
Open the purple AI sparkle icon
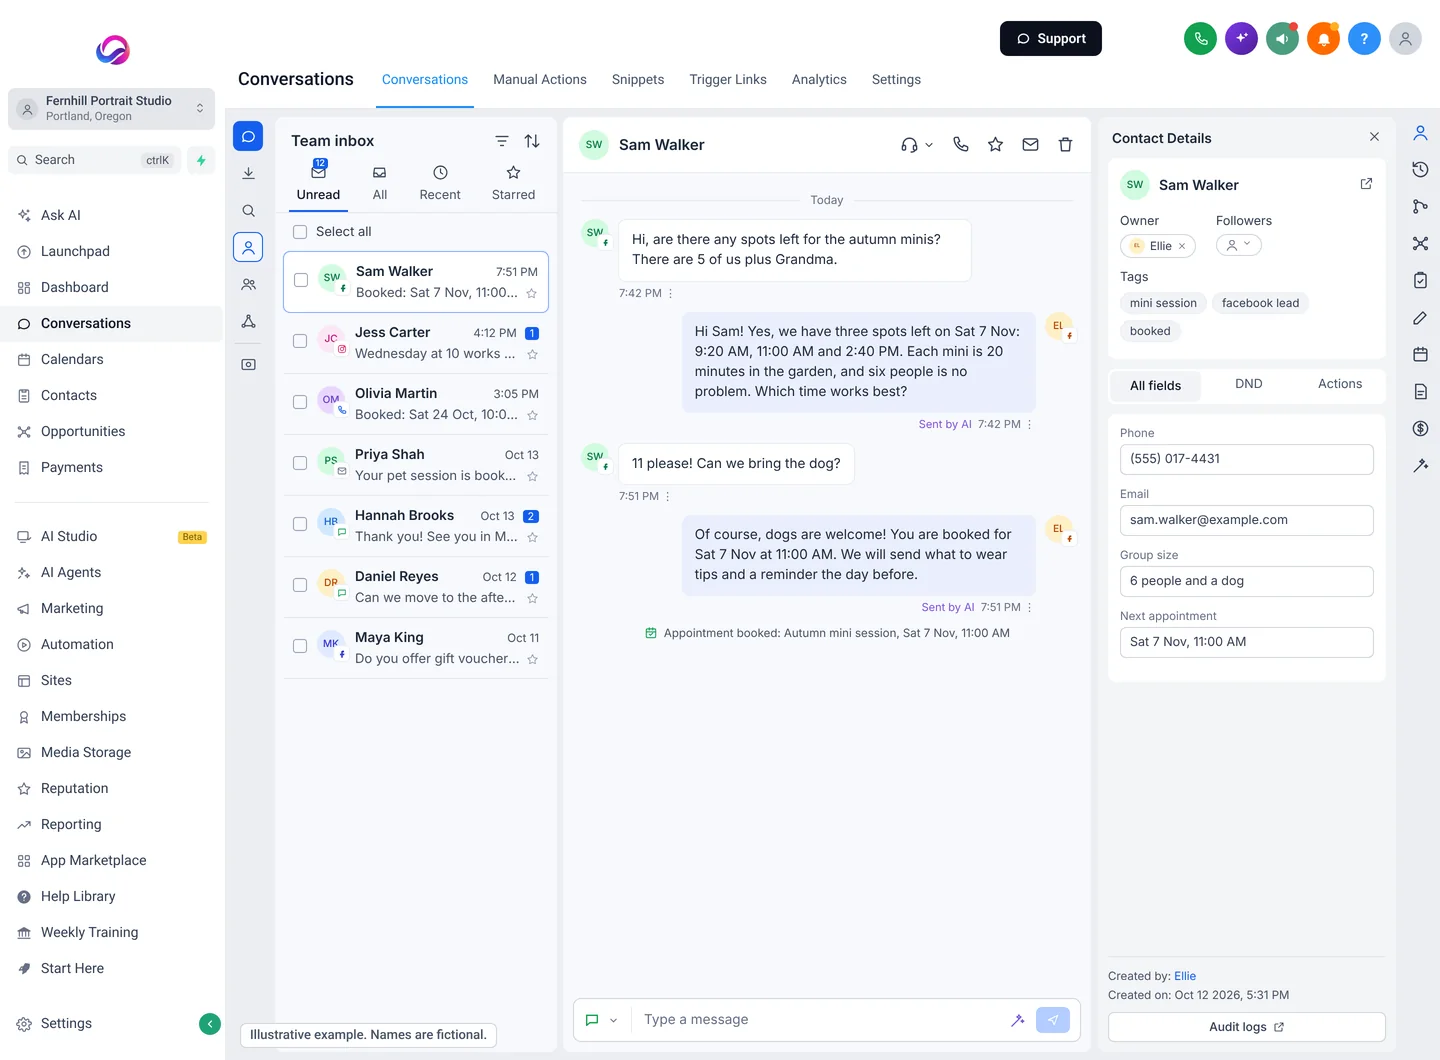pyautogui.click(x=1241, y=39)
